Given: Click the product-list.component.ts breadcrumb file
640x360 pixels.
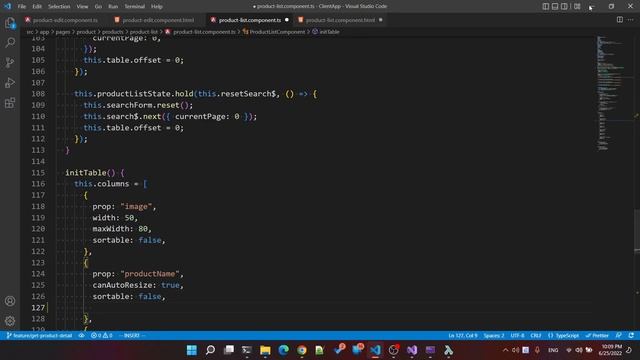Looking at the screenshot, I should coord(200,31).
